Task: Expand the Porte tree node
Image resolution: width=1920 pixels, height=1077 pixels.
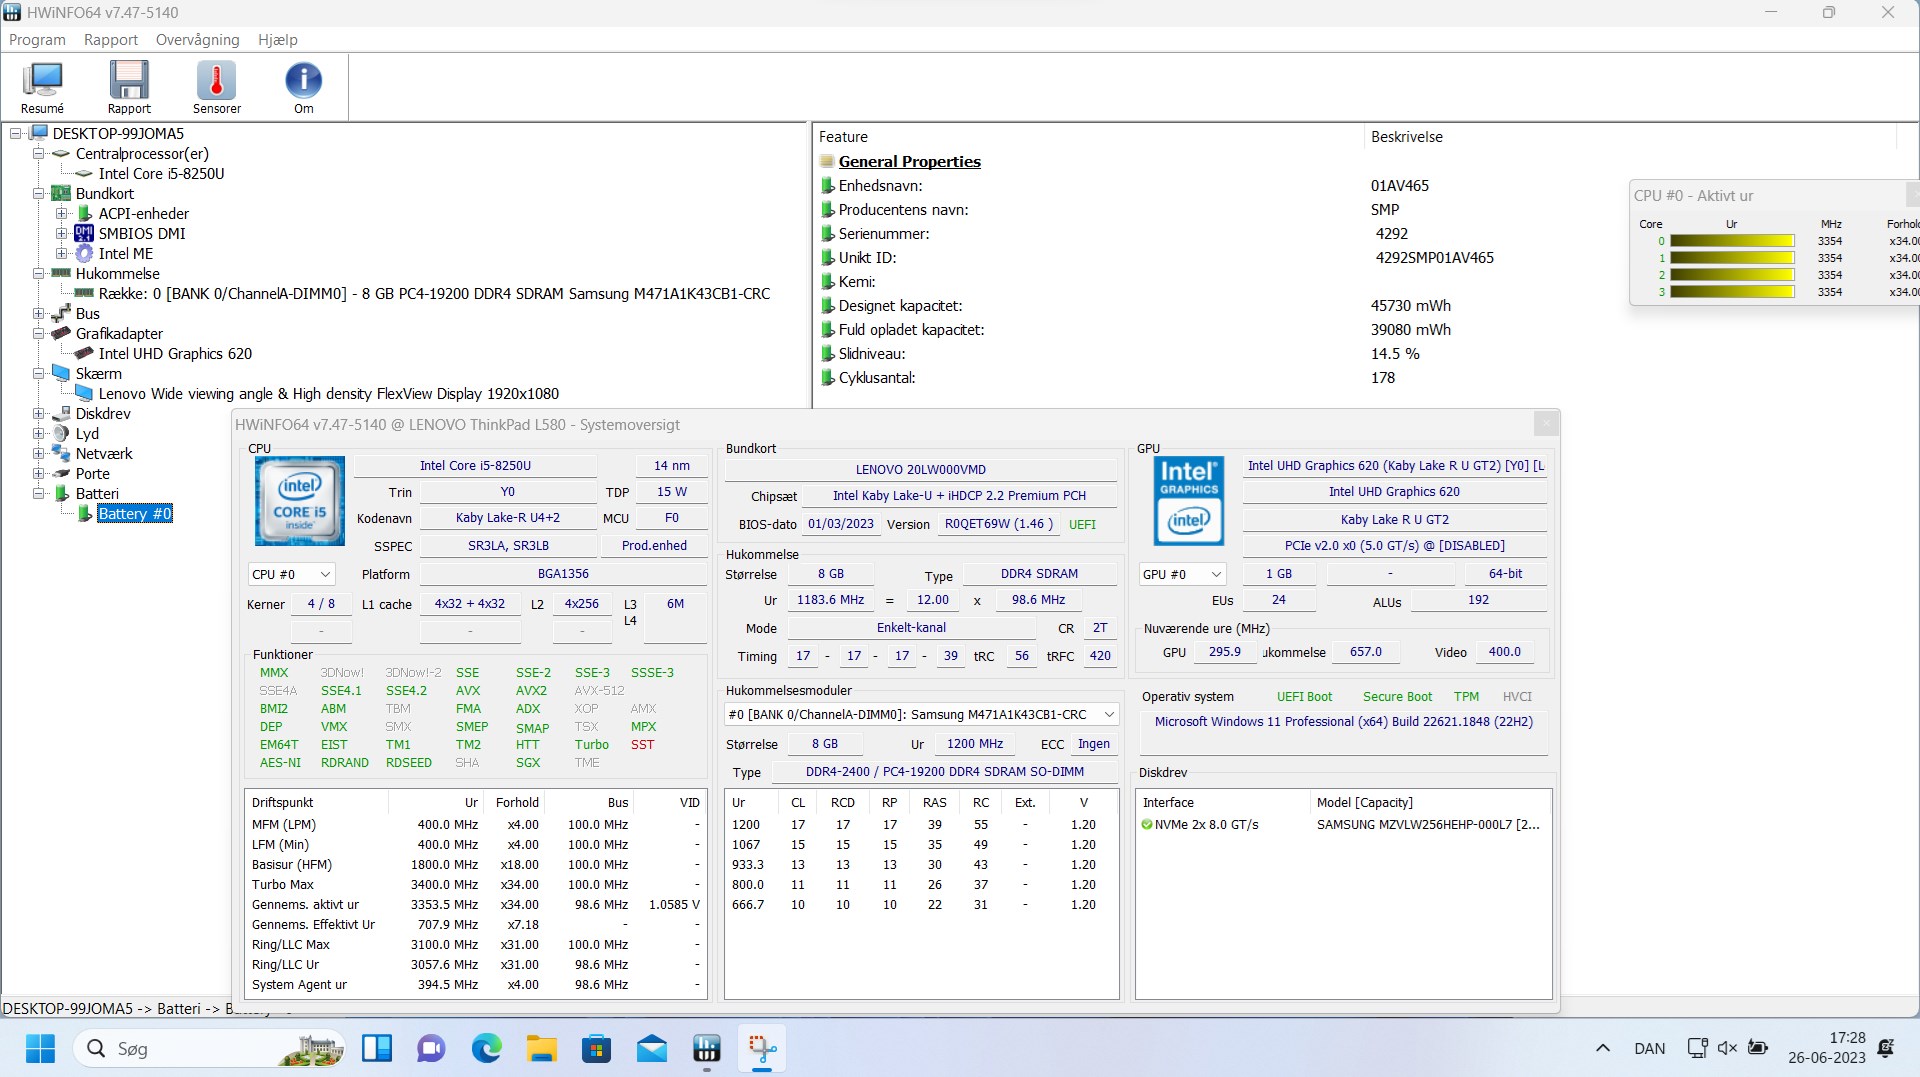Action: click(38, 473)
